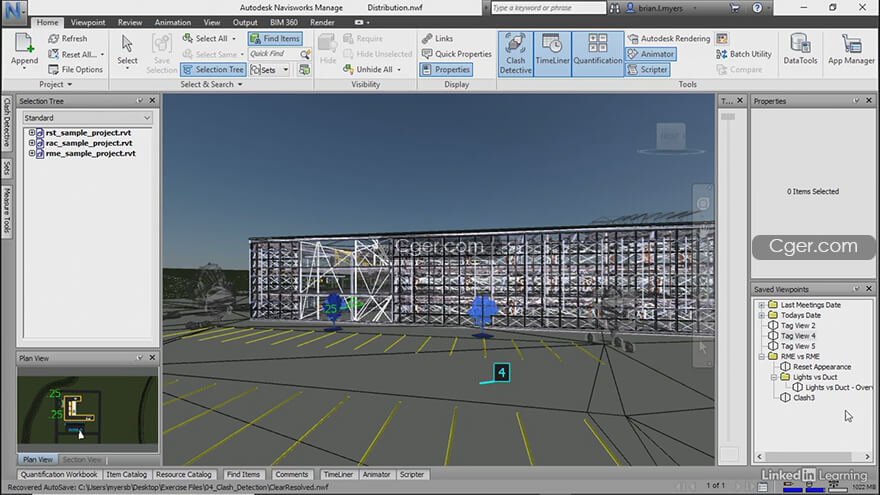Click the keyword search field
The height and width of the screenshot is (495, 880).
click(x=548, y=8)
